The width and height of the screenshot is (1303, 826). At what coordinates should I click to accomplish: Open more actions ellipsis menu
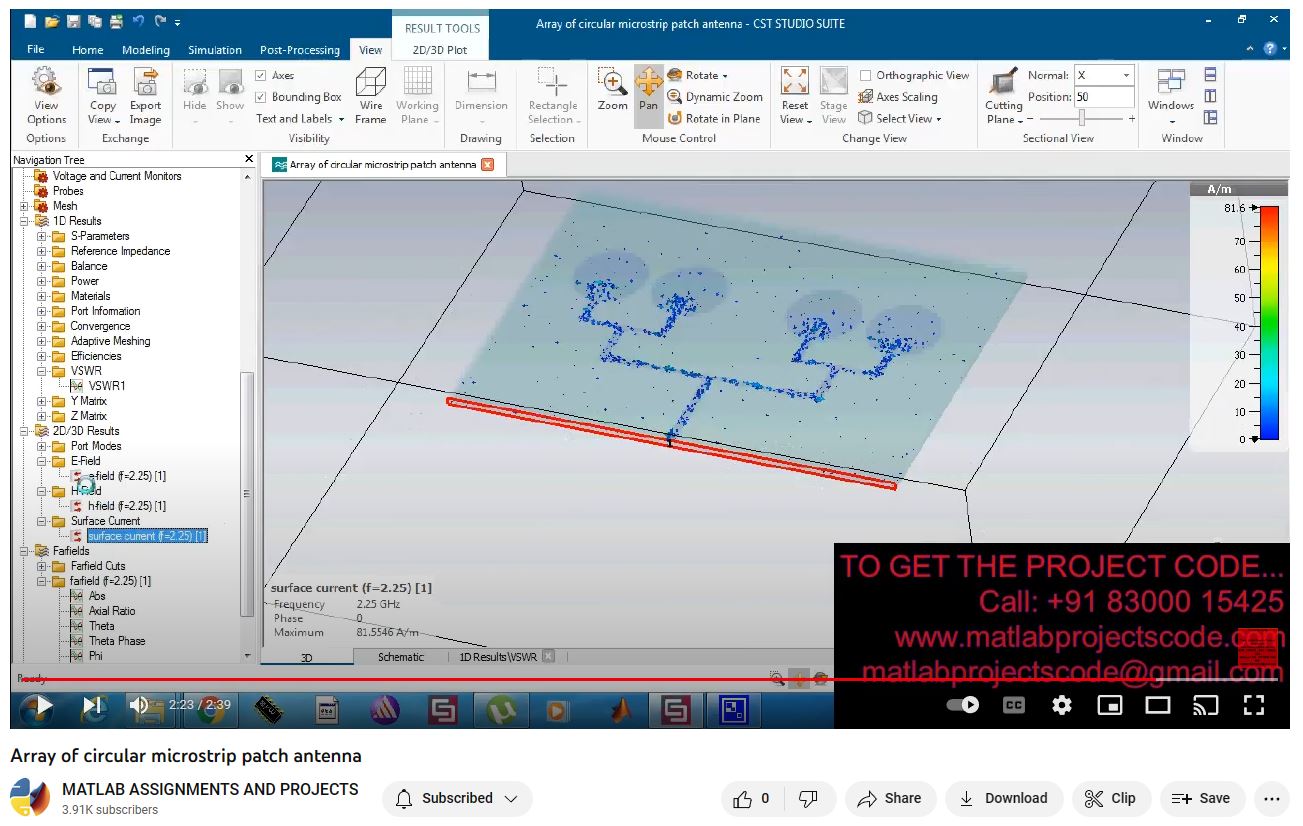coord(1272,798)
